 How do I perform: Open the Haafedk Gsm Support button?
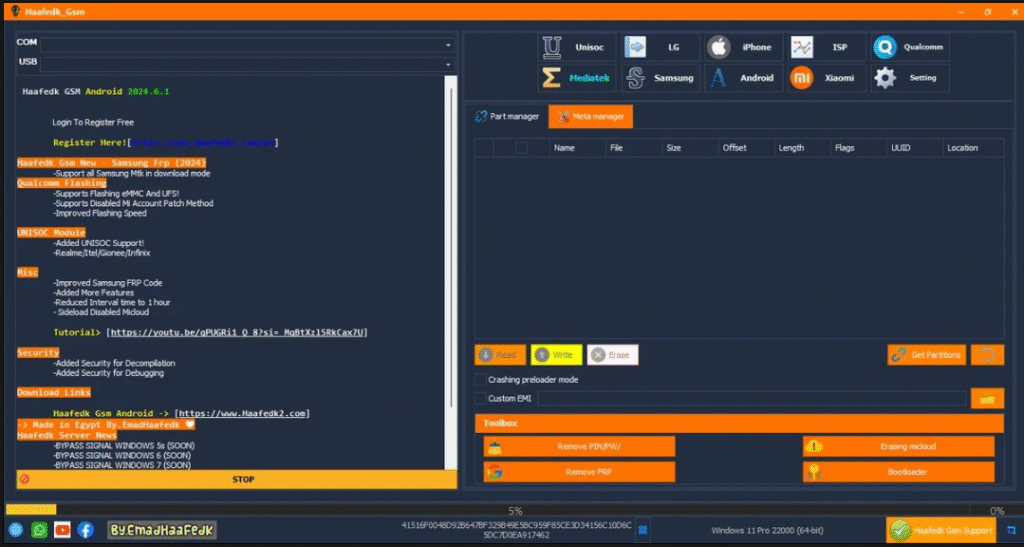pos(941,530)
